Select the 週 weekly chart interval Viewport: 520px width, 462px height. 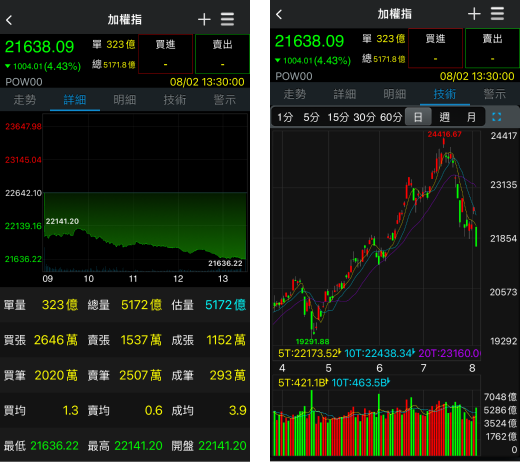pos(445,117)
